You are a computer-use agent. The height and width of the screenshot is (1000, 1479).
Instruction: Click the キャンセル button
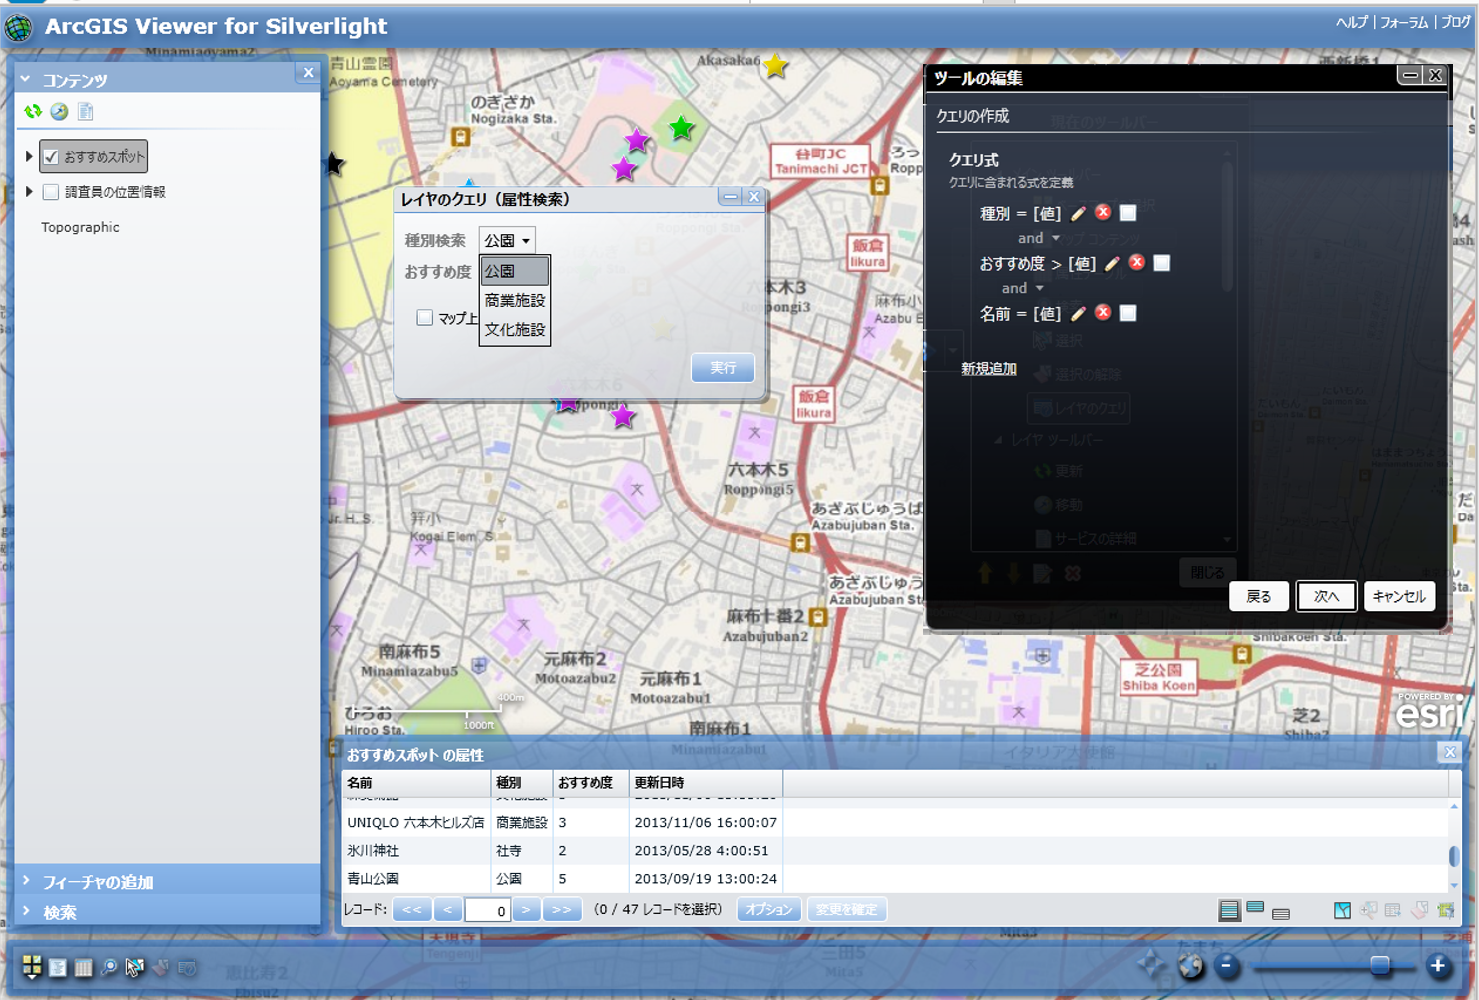1399,596
